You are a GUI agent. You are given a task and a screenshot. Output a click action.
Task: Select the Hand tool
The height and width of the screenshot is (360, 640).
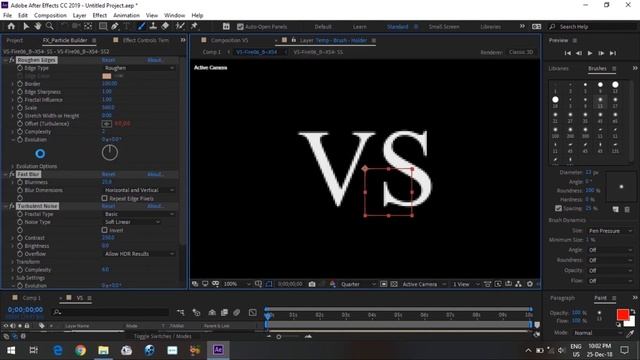(x=38, y=27)
